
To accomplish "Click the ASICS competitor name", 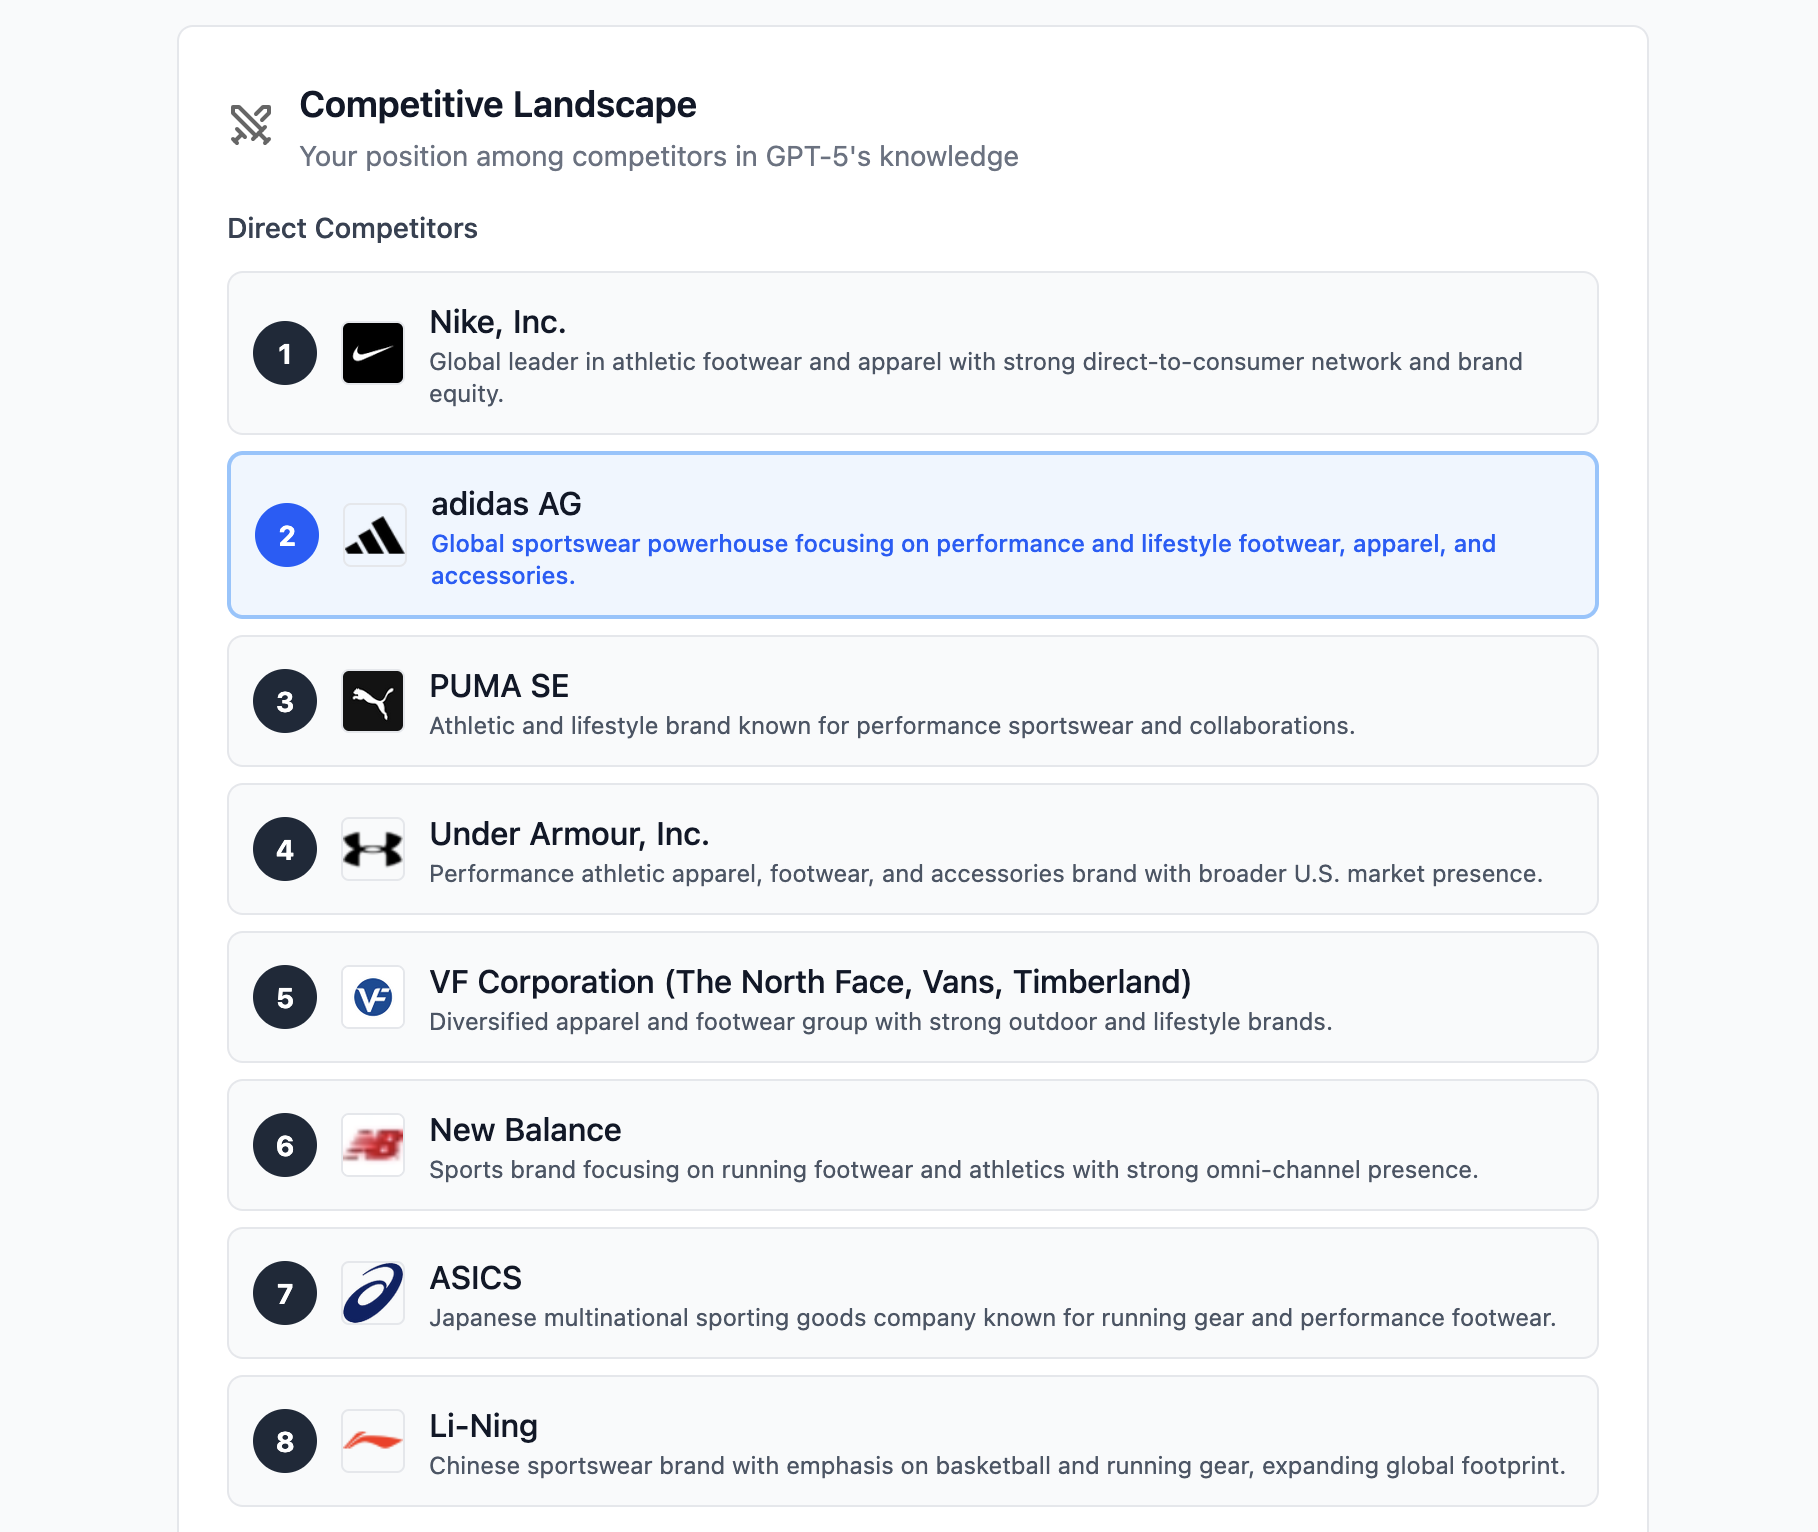I will (x=476, y=1278).
